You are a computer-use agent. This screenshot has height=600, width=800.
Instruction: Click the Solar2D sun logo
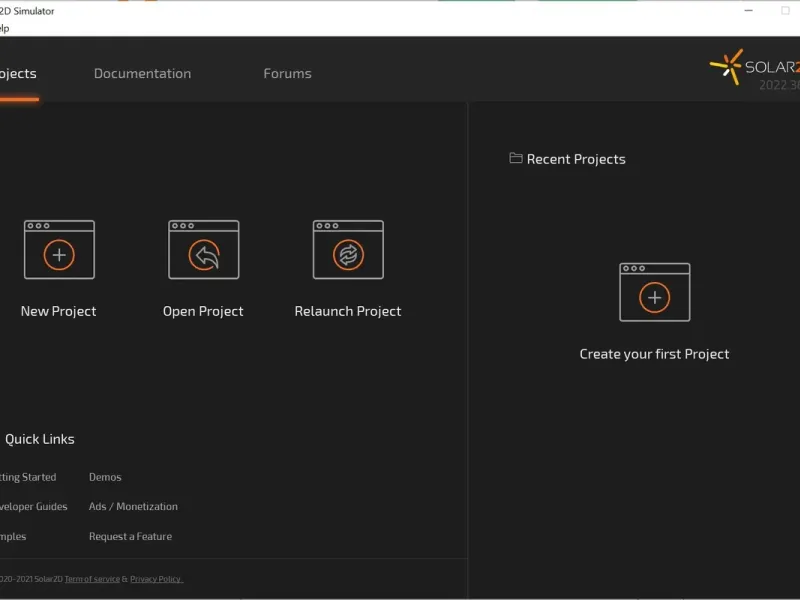tap(726, 67)
